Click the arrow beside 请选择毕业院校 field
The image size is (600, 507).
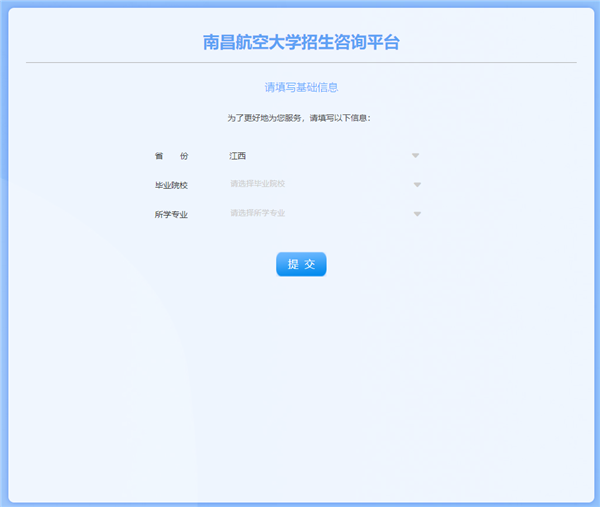[417, 185]
